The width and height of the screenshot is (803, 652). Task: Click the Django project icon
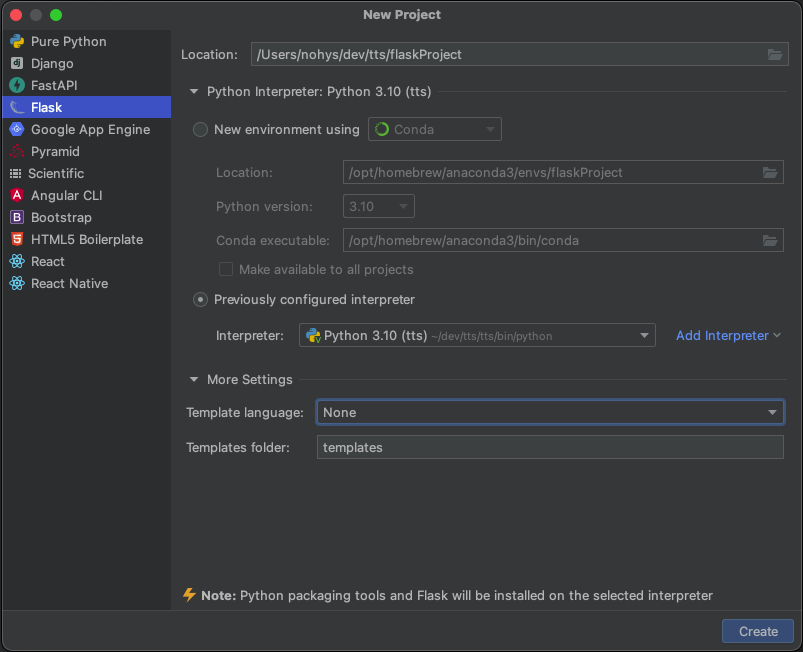[x=17, y=64]
